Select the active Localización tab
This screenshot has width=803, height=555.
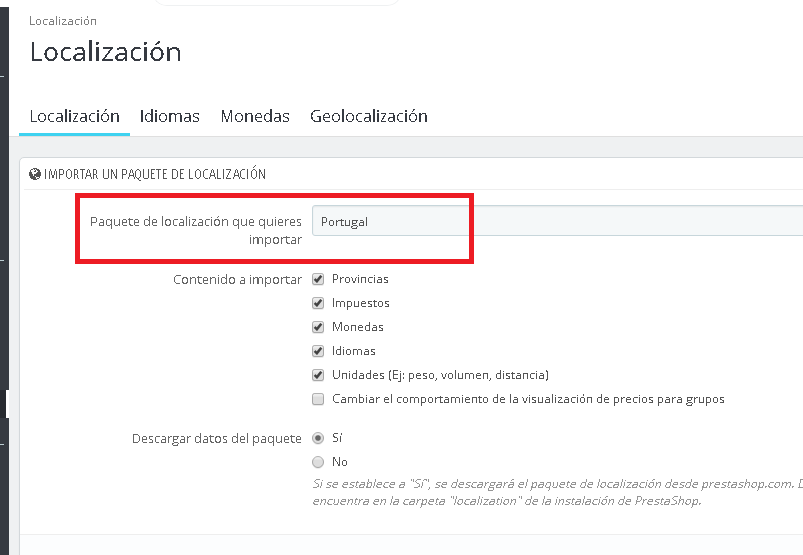tap(75, 116)
